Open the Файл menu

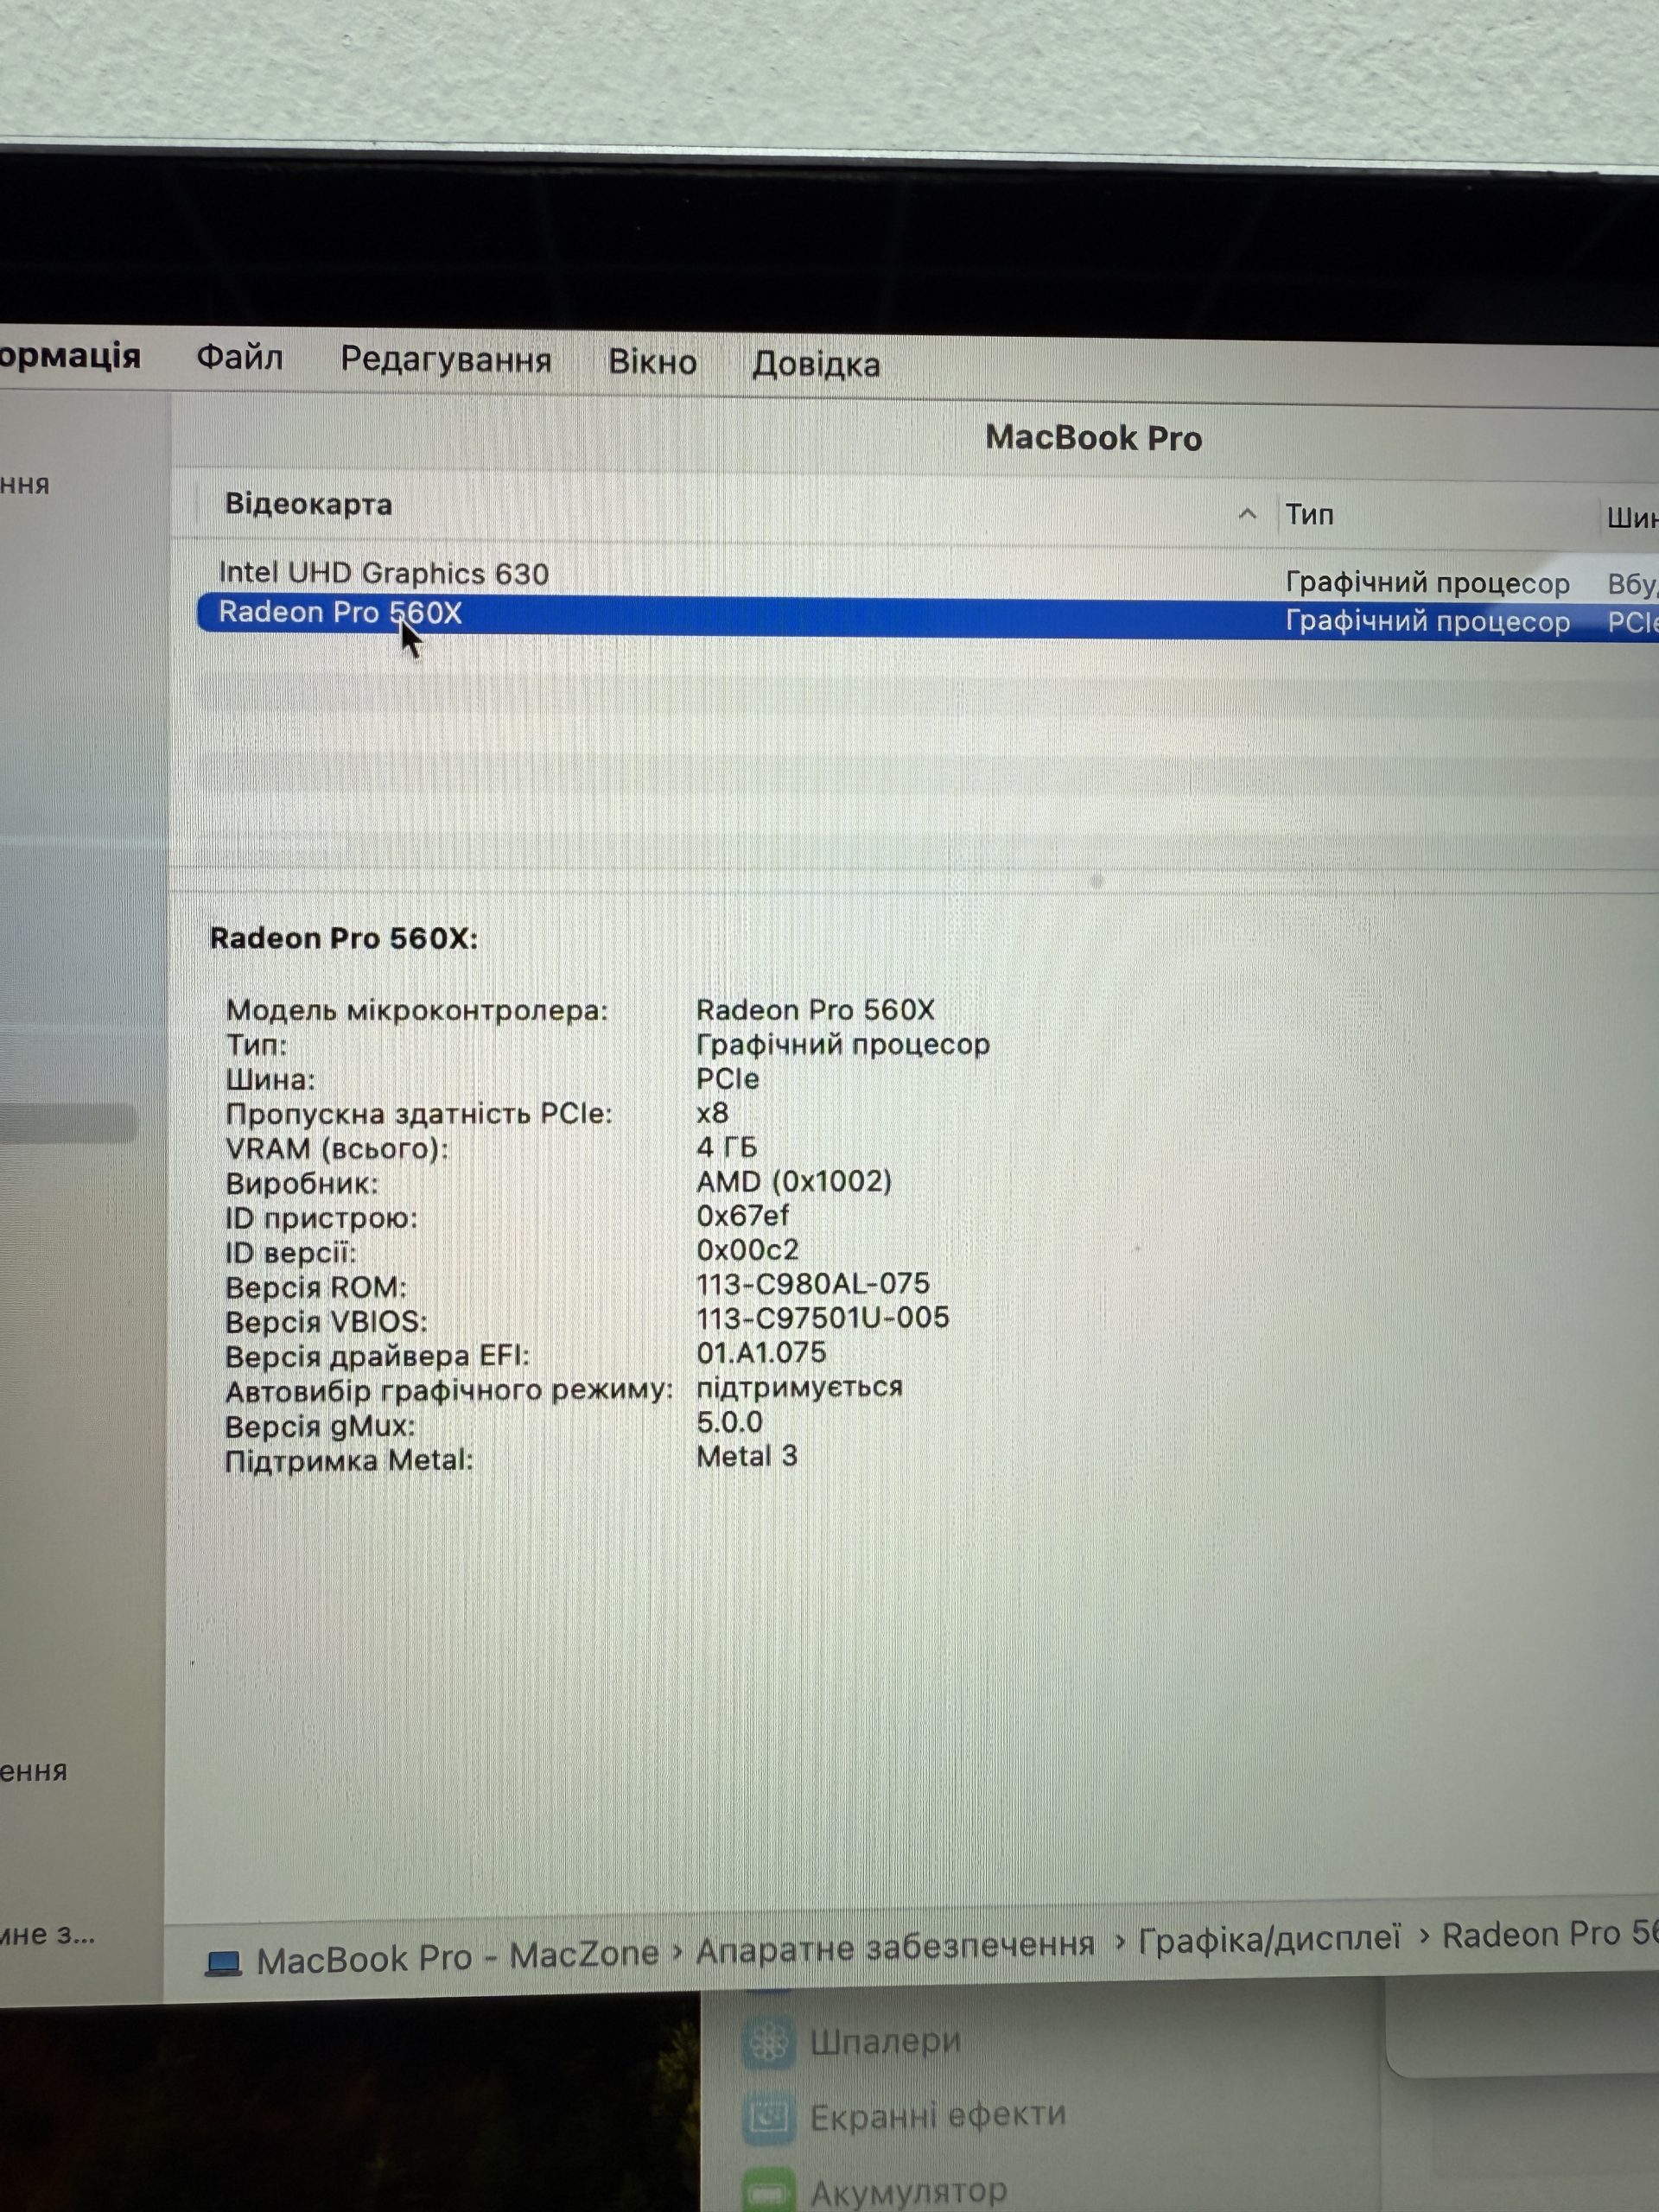[x=239, y=357]
